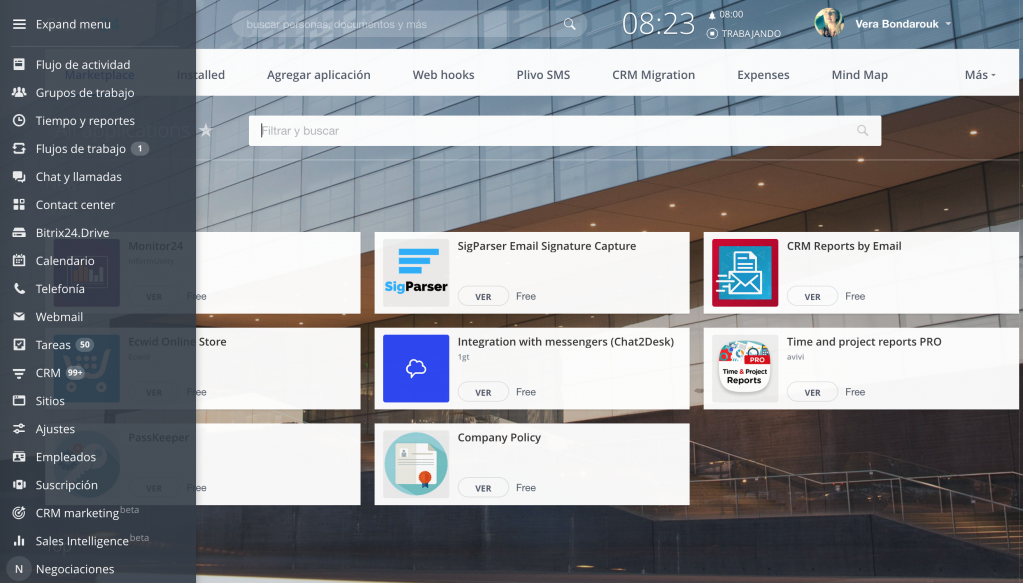Open Ajustes settings sliders icon

click(18, 429)
